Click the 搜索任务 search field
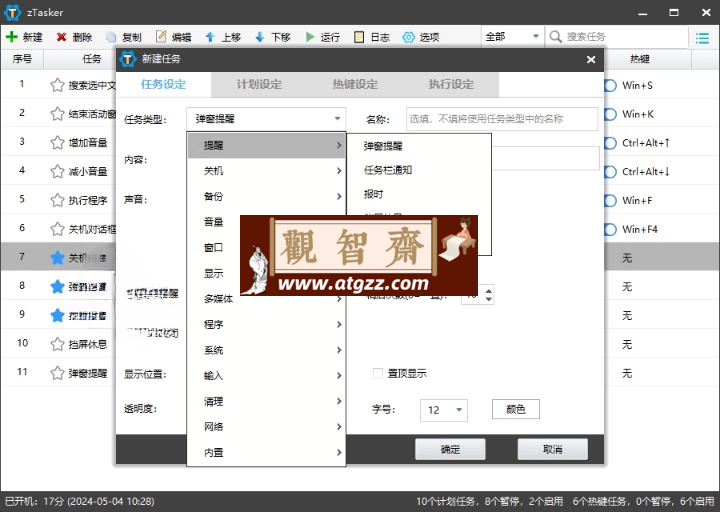 pos(615,37)
